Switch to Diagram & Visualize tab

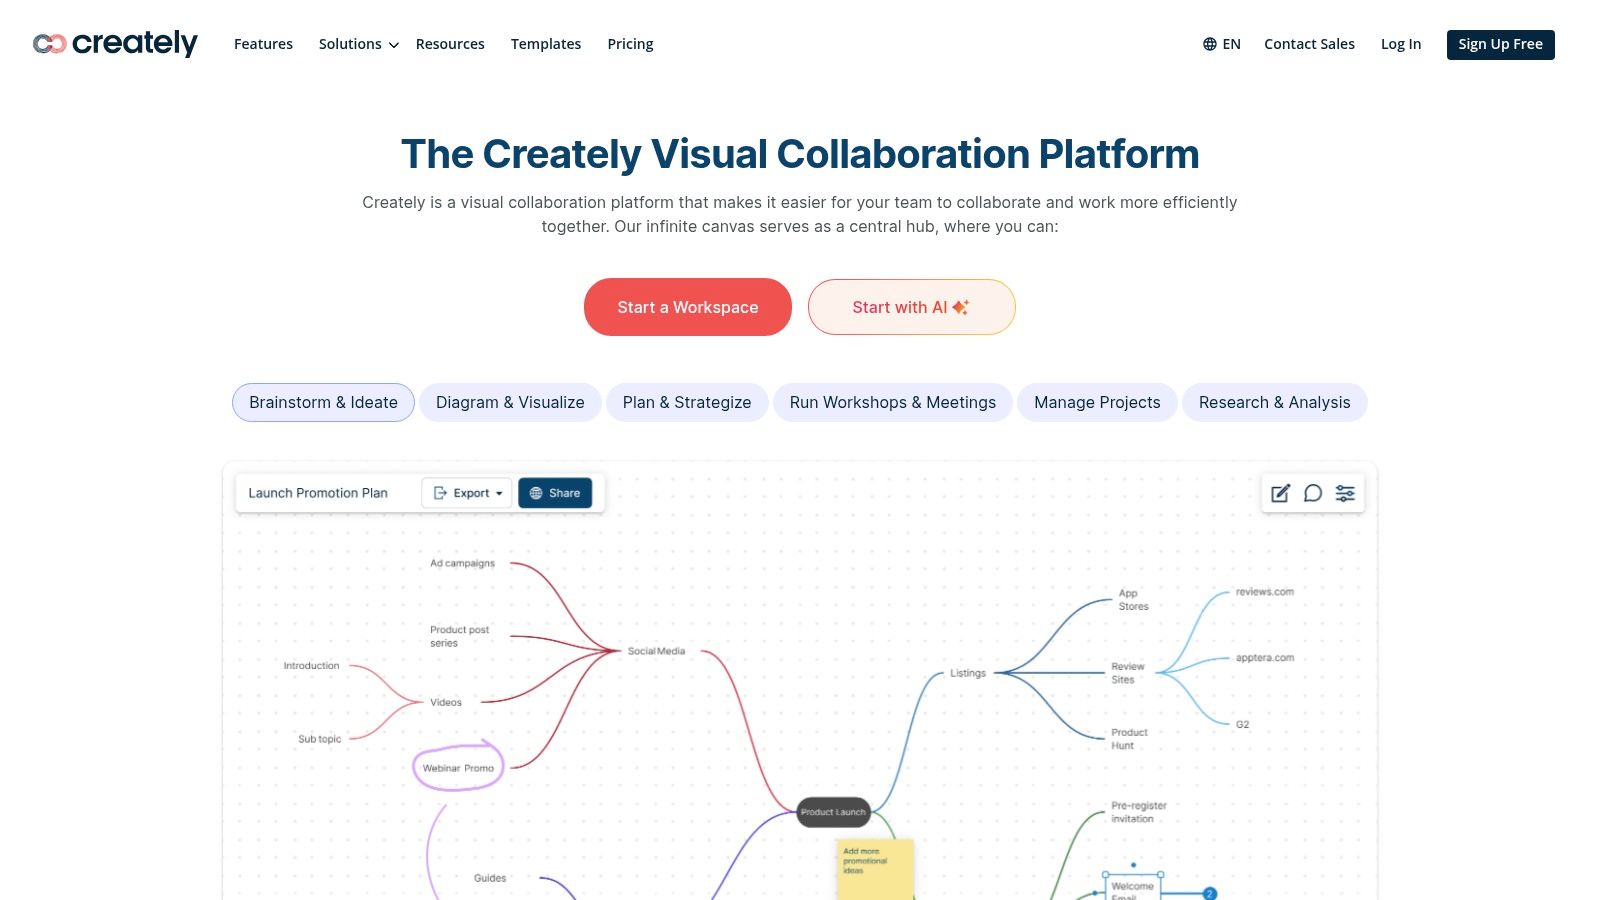[510, 402]
